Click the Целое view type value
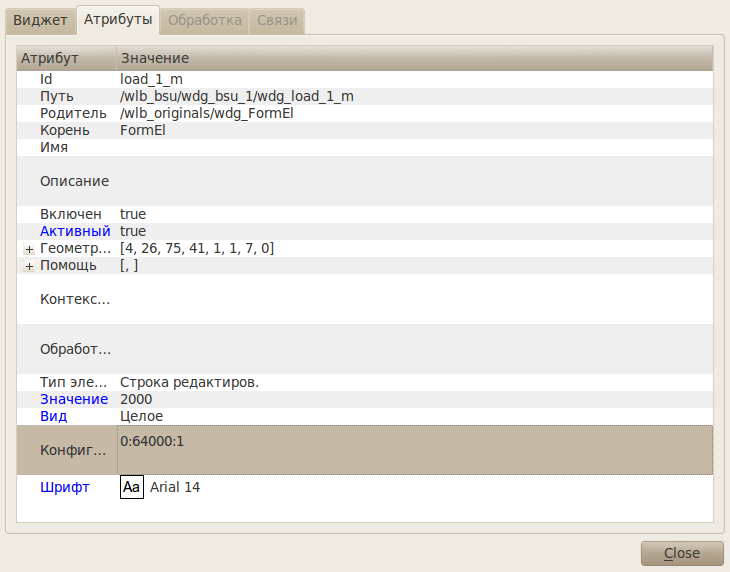Screen dimensions: 730x572 pyautogui.click(x=141, y=416)
